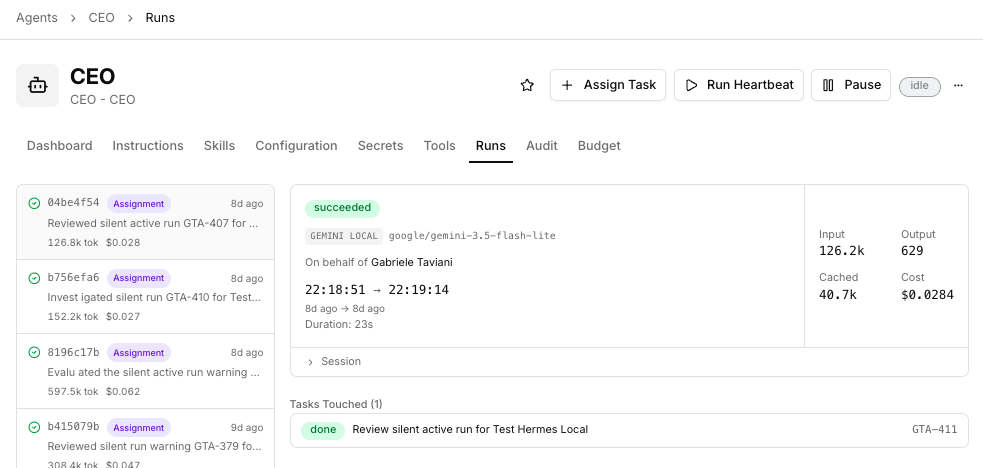This screenshot has height=468, width=983.
Task: Click the idle status badge
Action: pos(920,86)
